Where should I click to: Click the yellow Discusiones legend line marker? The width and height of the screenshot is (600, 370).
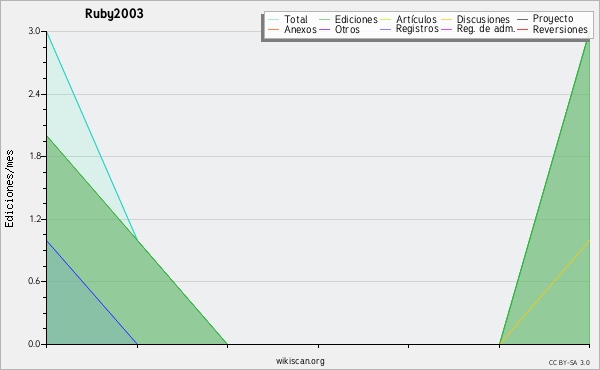pos(447,19)
